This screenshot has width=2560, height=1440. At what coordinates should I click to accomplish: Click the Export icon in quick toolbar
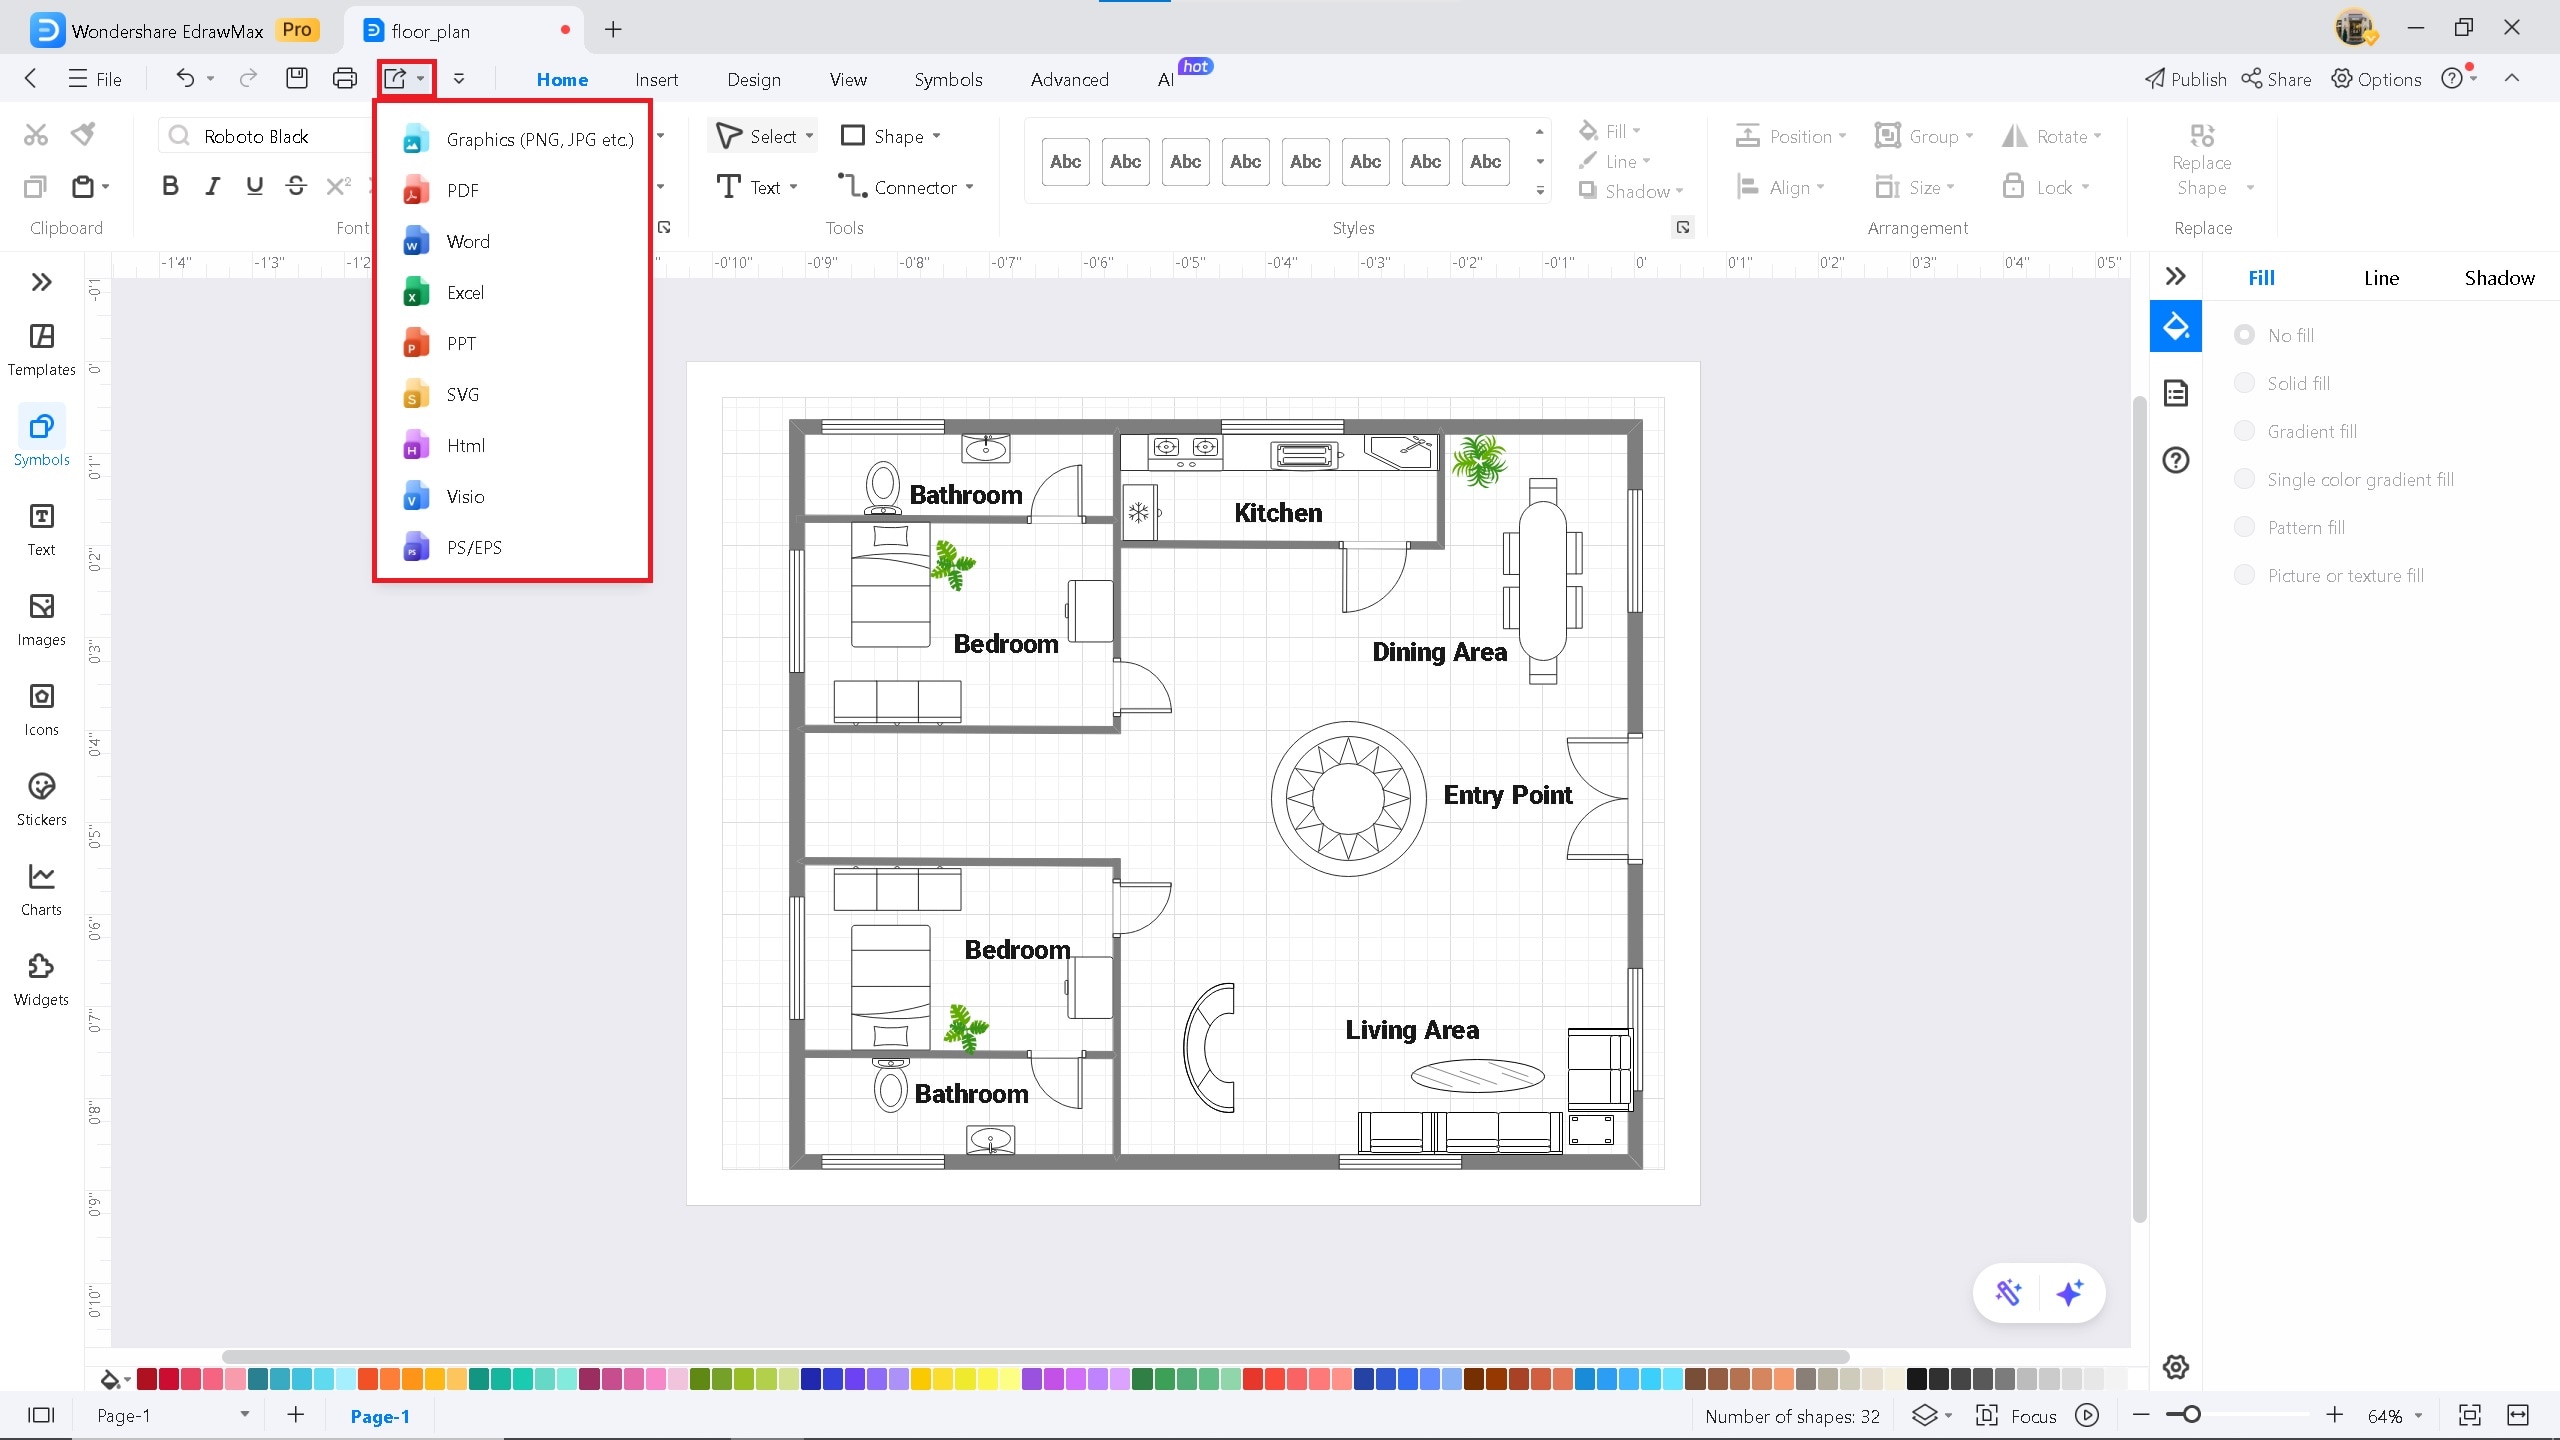tap(396, 78)
